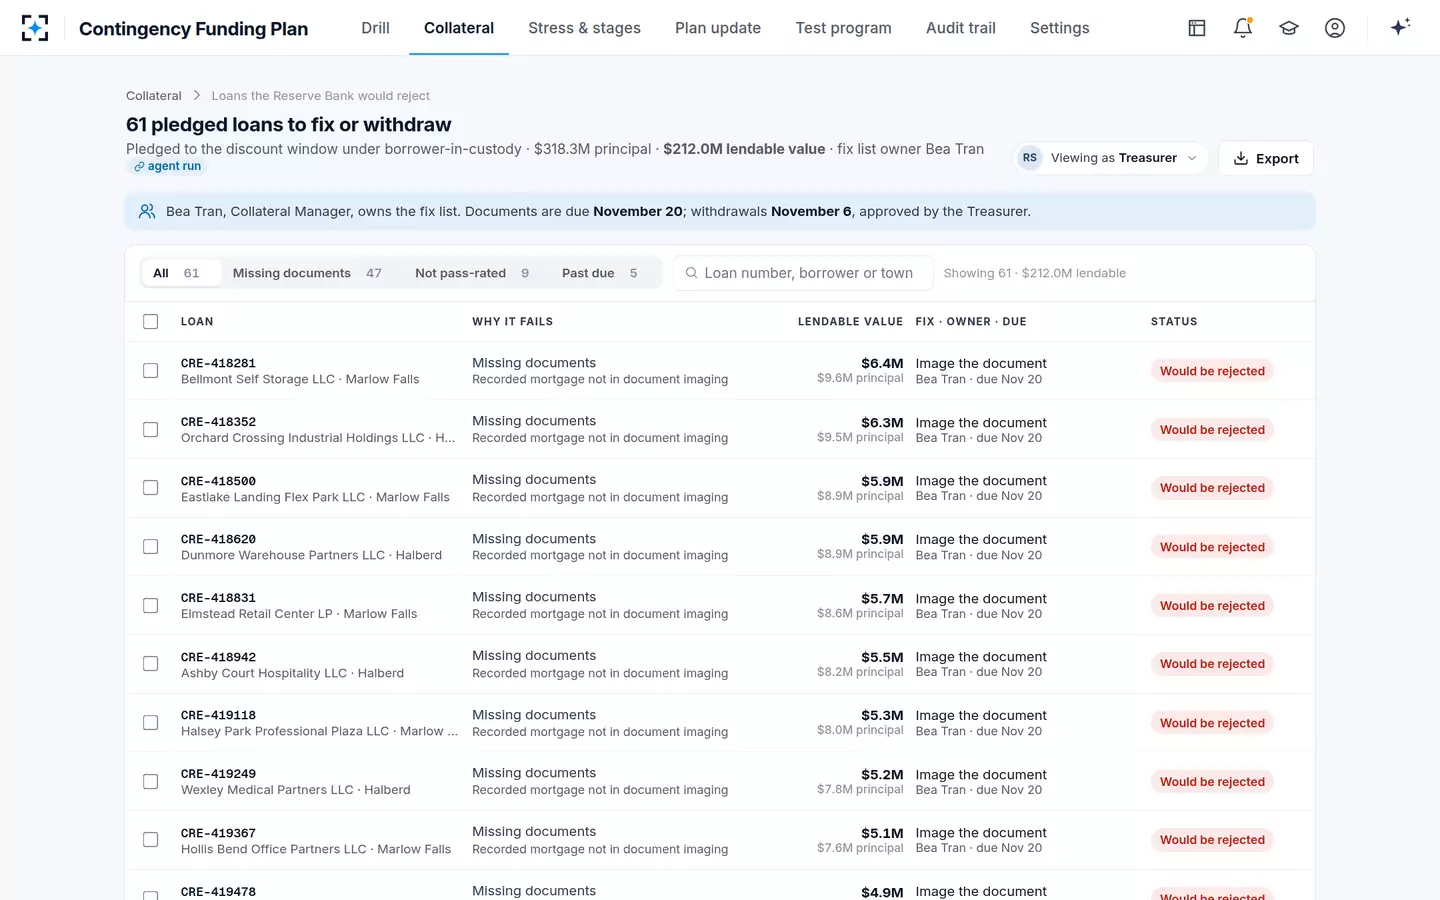The image size is (1440, 900).
Task: Click the $5.5M lendable value cell
Action: point(882,657)
